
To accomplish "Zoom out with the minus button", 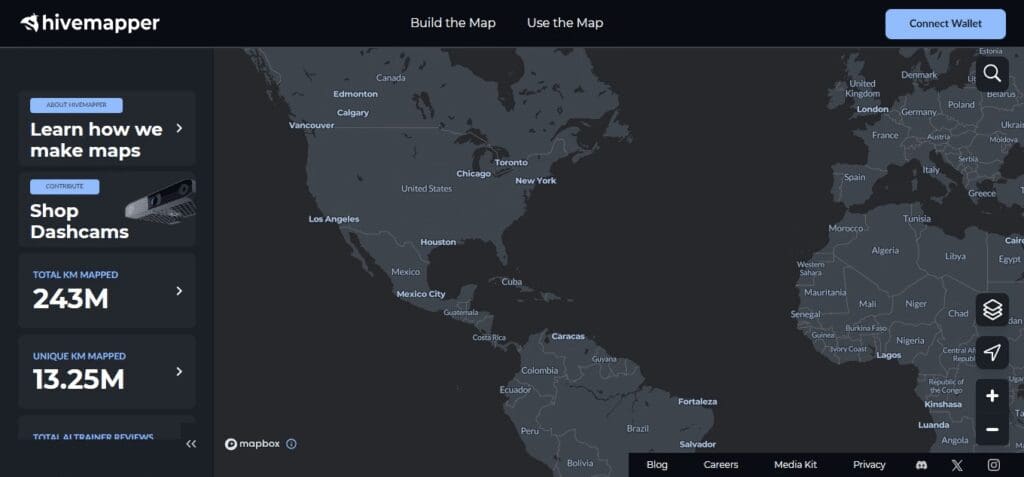I will point(992,429).
